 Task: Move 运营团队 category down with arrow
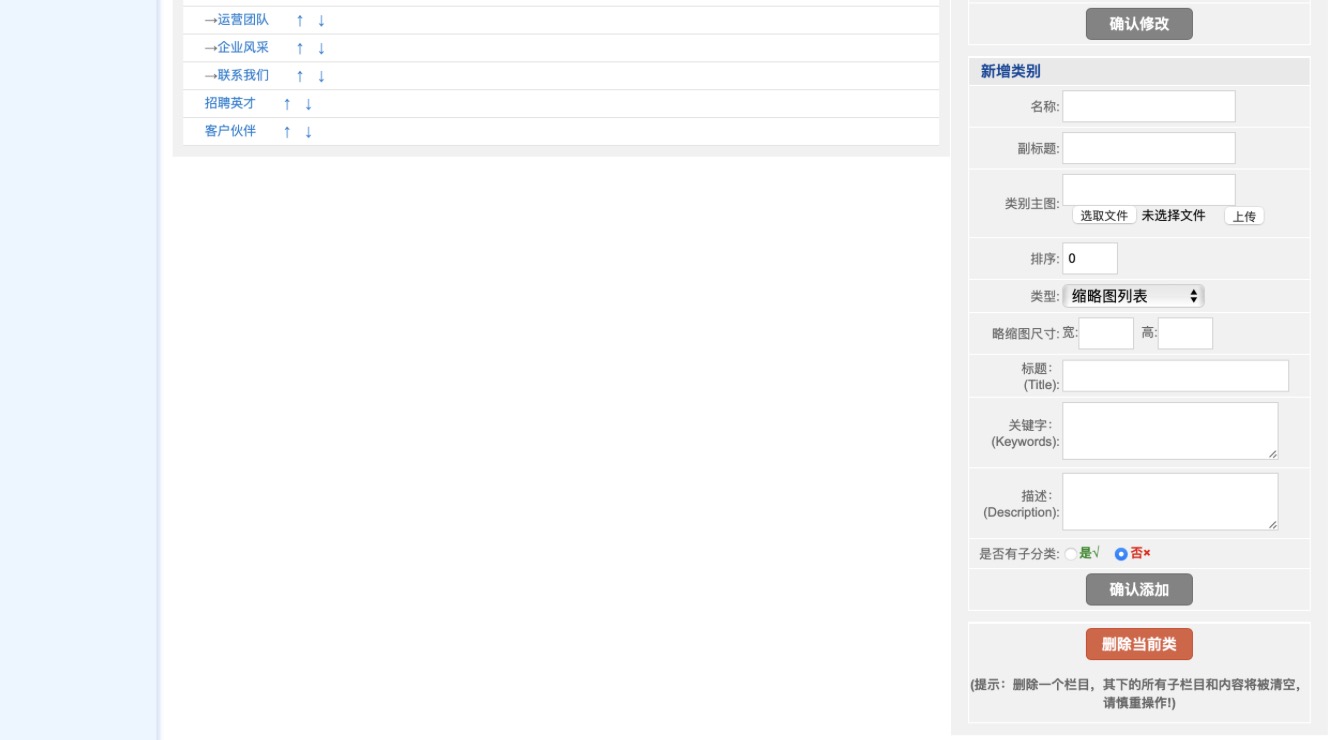(321, 21)
